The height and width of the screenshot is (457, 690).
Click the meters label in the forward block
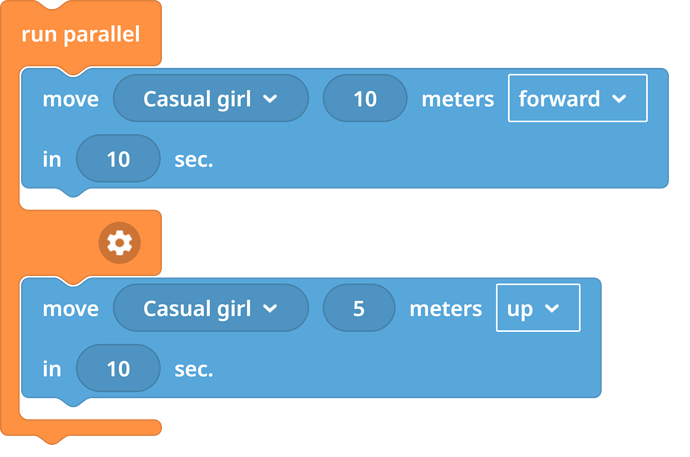[457, 99]
